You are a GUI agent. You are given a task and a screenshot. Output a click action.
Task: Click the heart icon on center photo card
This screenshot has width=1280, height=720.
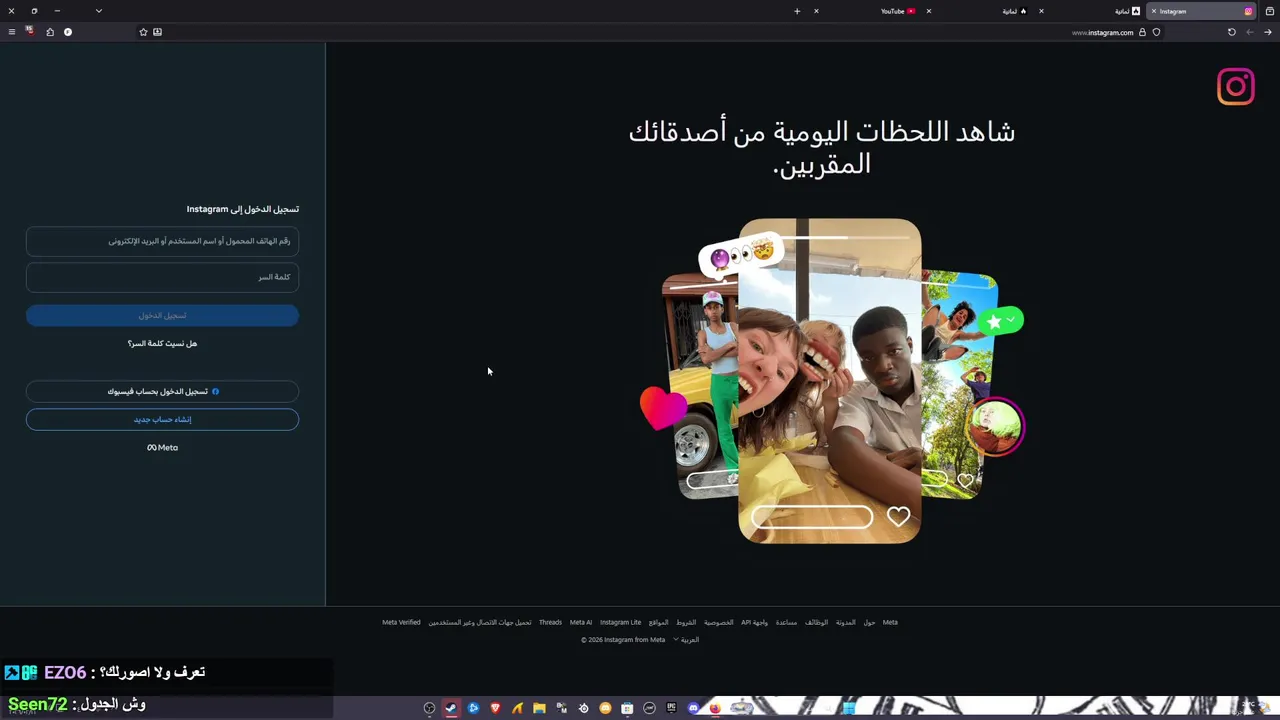pos(898,516)
